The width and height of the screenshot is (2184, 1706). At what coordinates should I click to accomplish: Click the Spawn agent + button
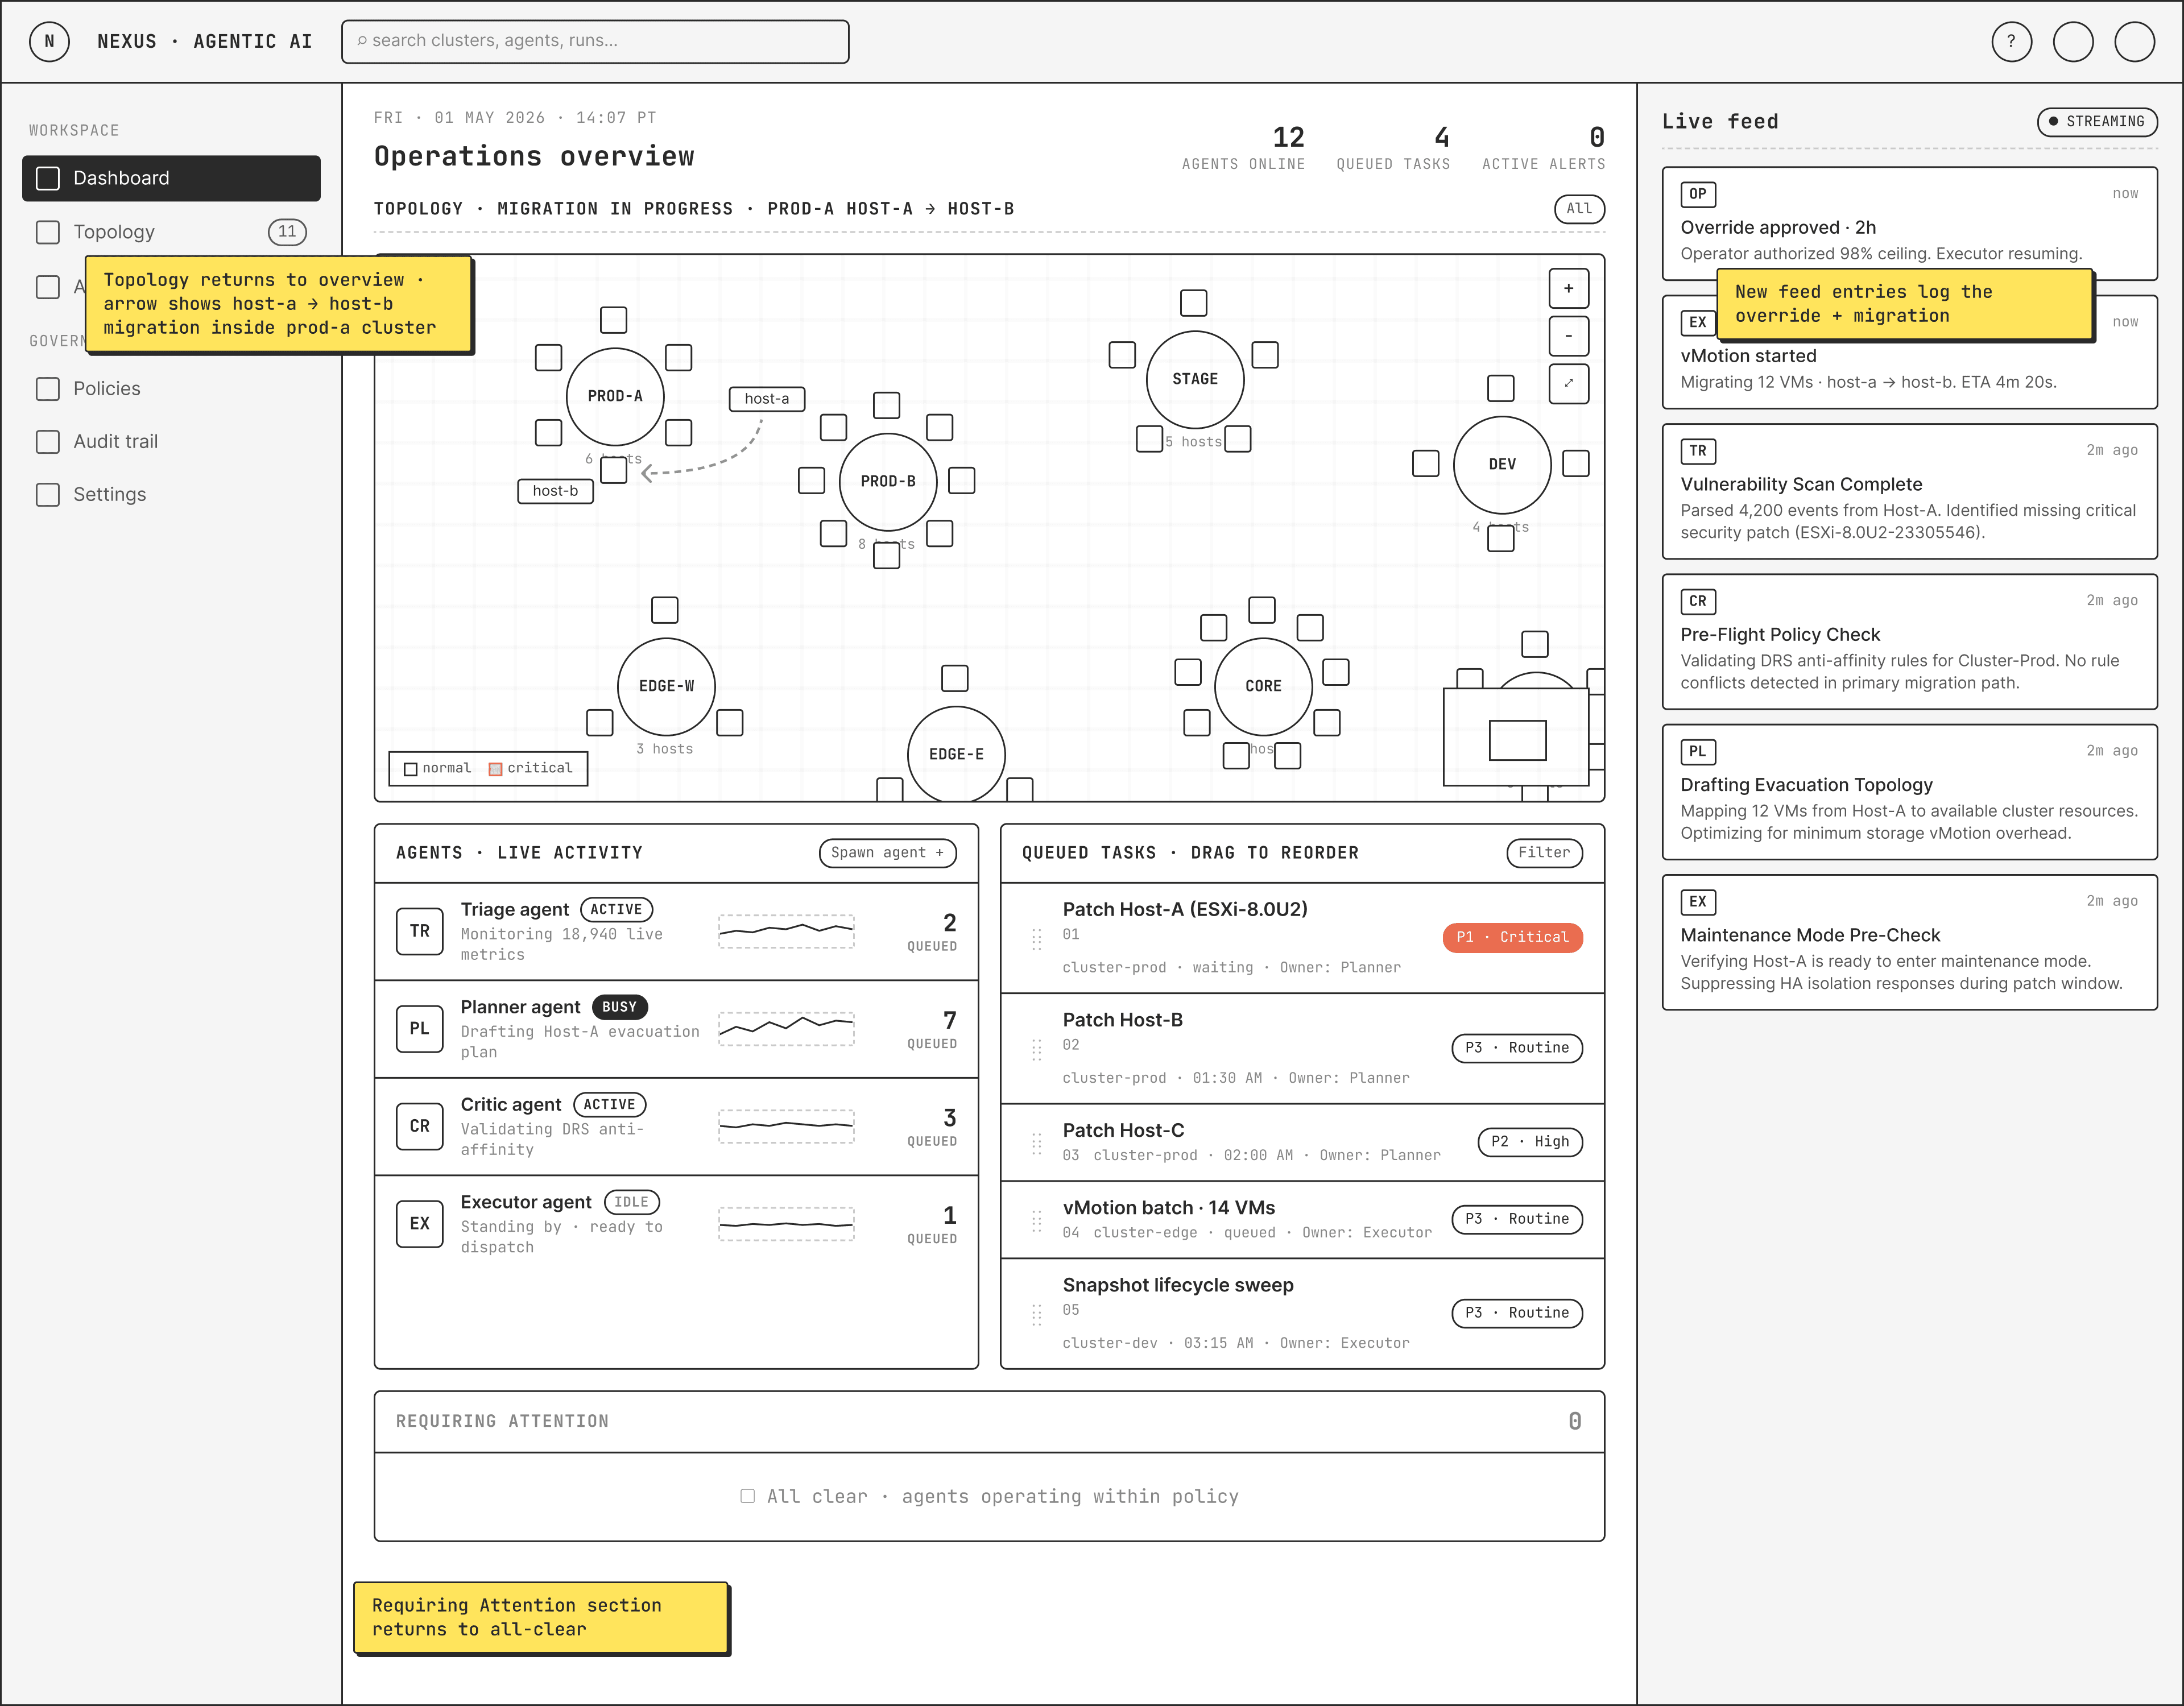887,853
